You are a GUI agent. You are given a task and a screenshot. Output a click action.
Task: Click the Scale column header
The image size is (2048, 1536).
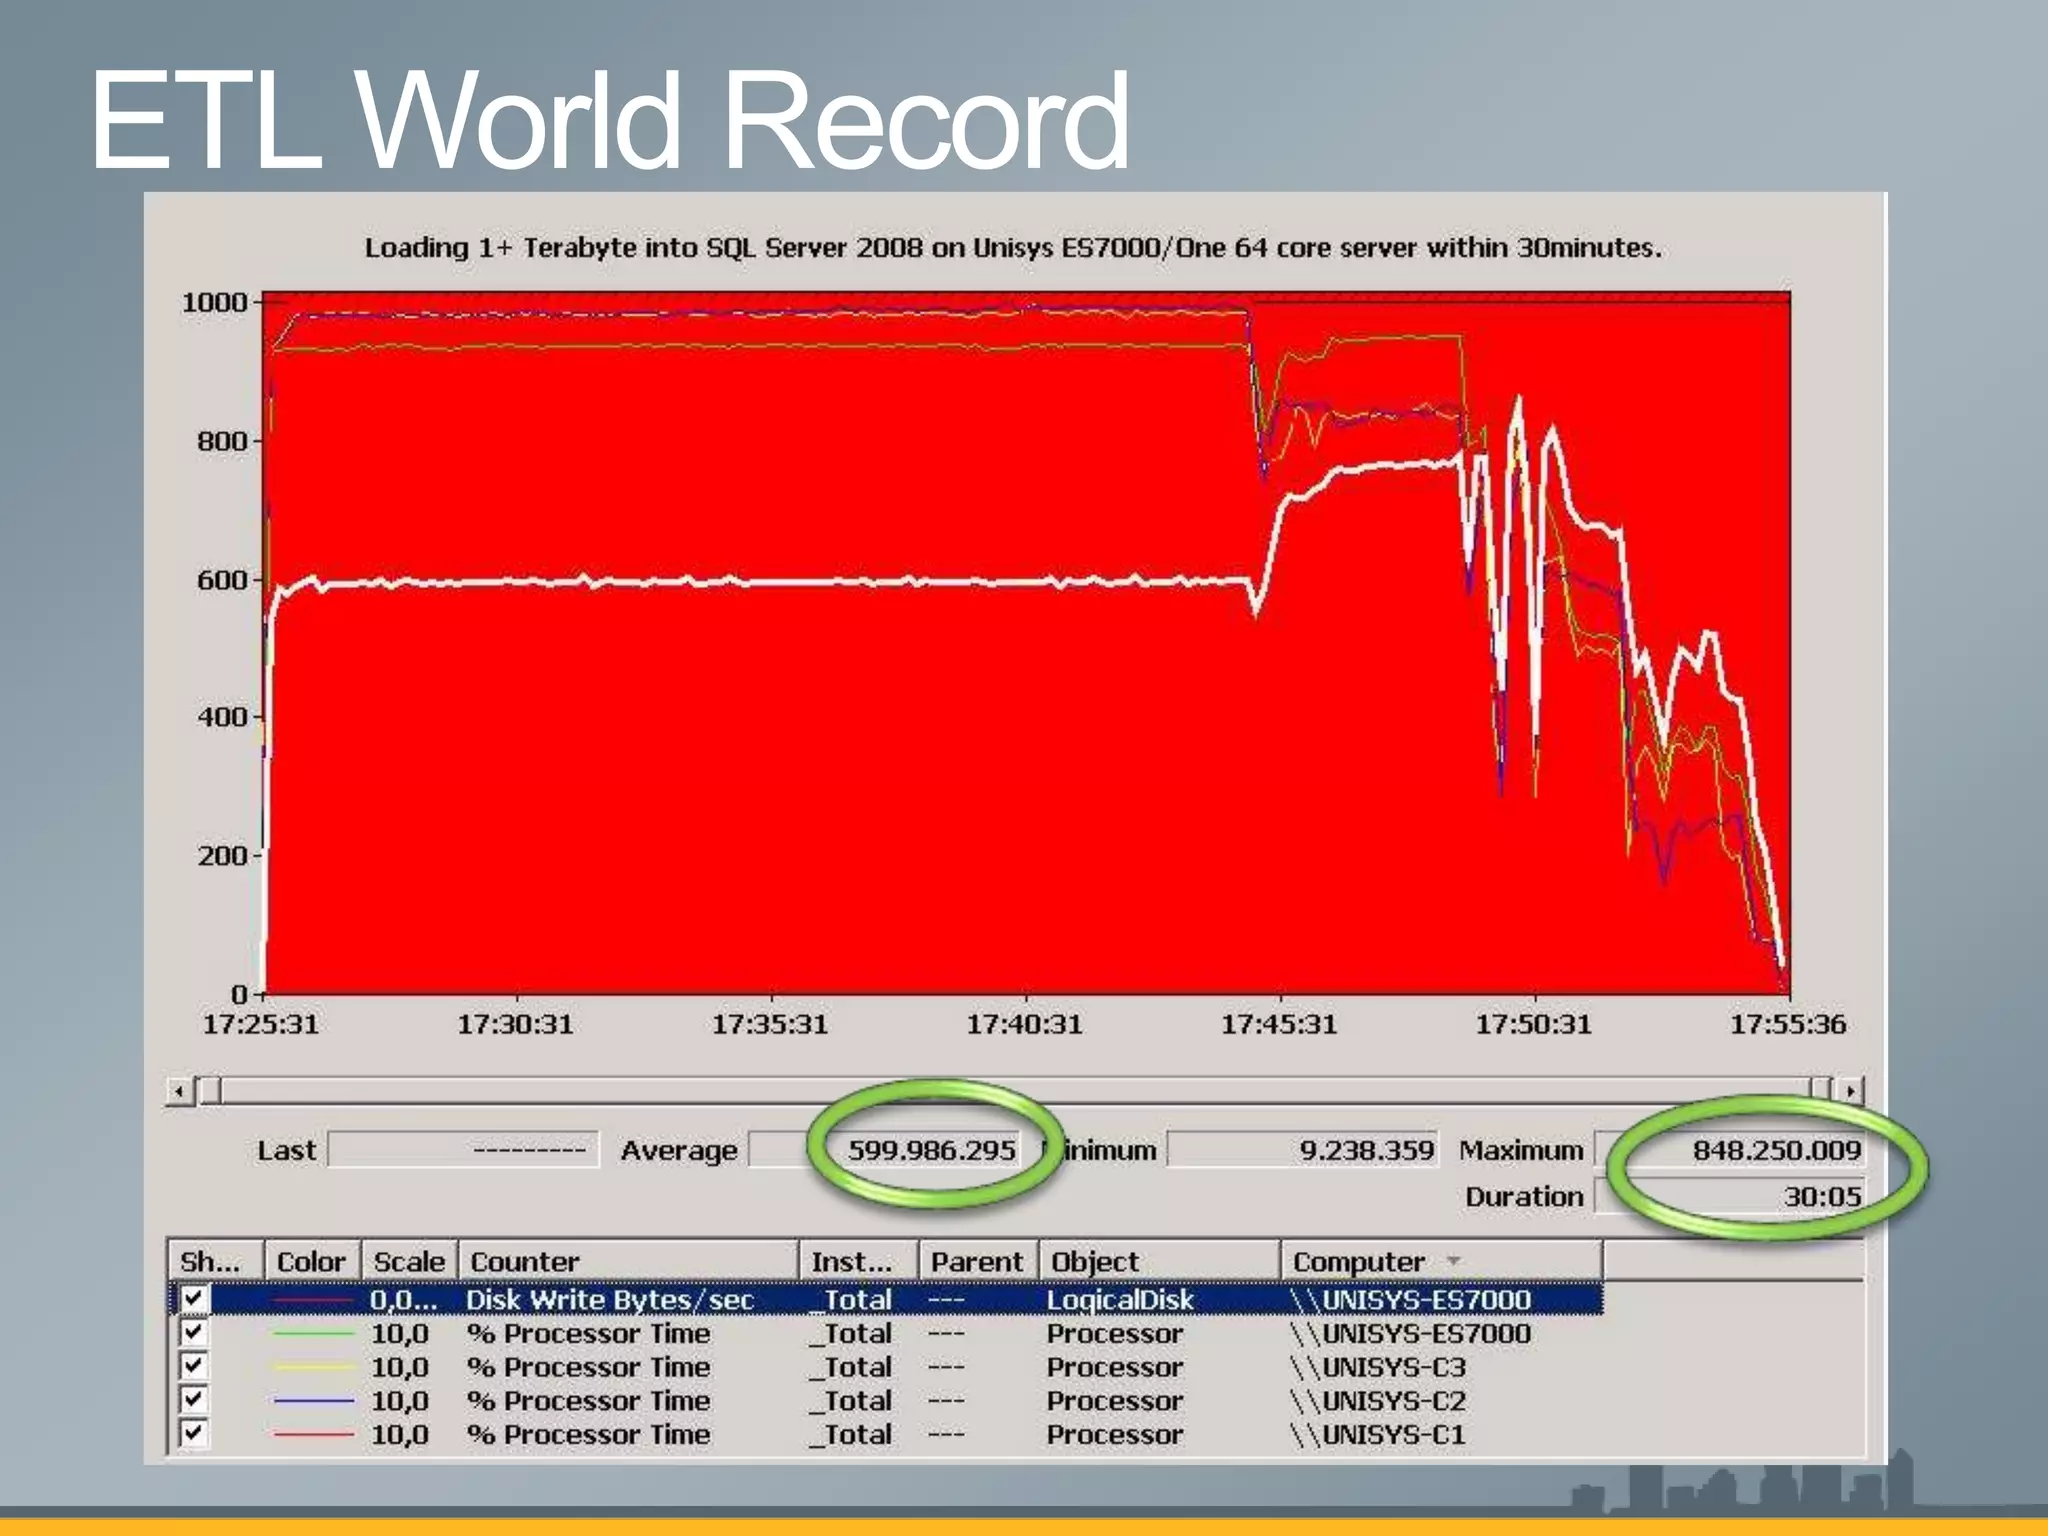pyautogui.click(x=409, y=1261)
